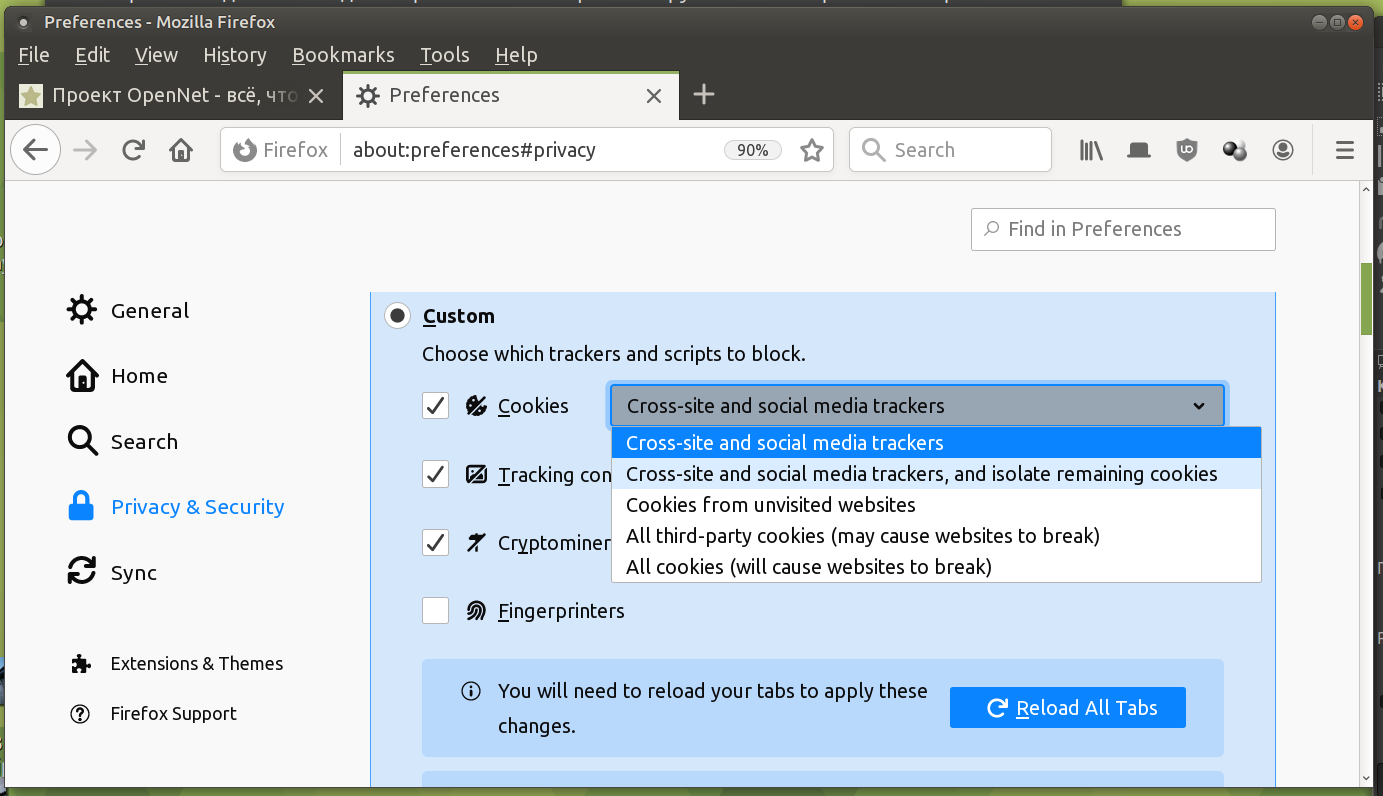
Task: Click the 90% zoom level indicator
Action: pyautogui.click(x=752, y=150)
